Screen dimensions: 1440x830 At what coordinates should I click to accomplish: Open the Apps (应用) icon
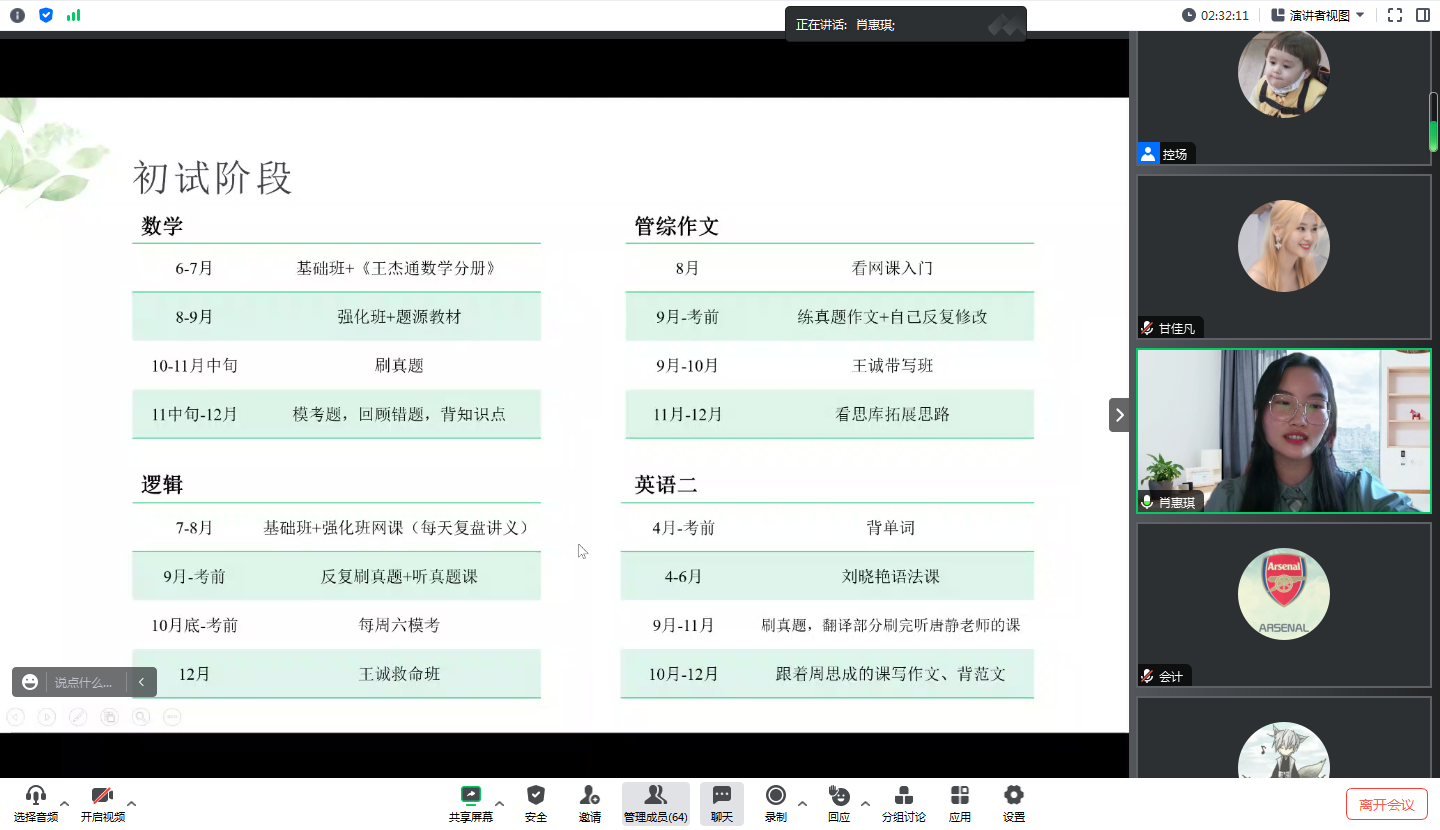pyautogui.click(x=960, y=803)
